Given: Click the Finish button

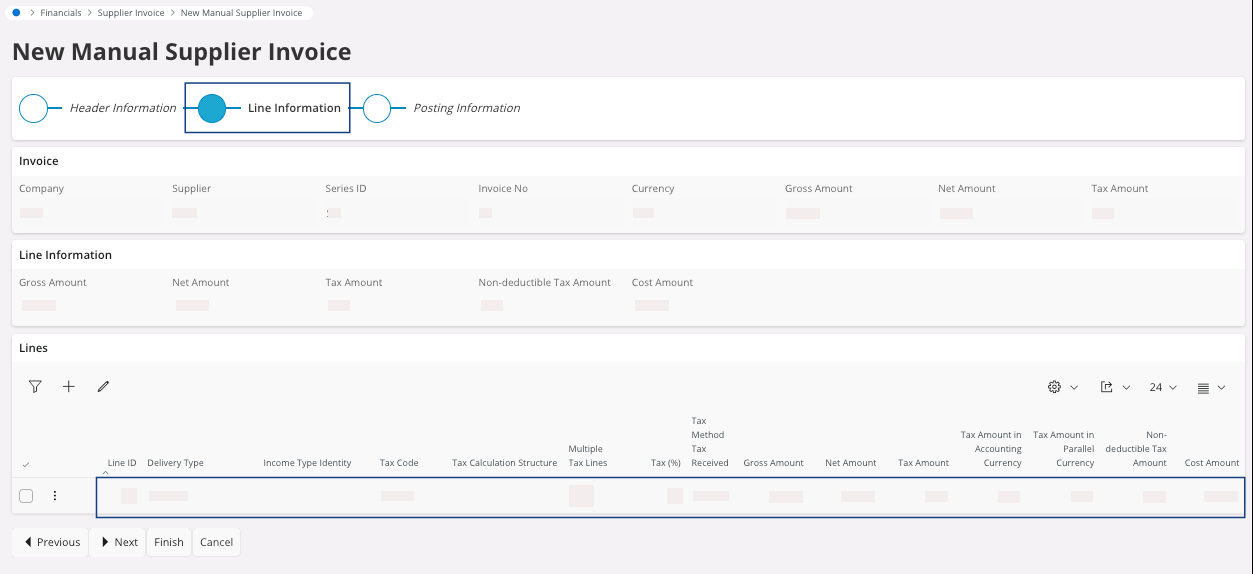Looking at the screenshot, I should pyautogui.click(x=169, y=542).
